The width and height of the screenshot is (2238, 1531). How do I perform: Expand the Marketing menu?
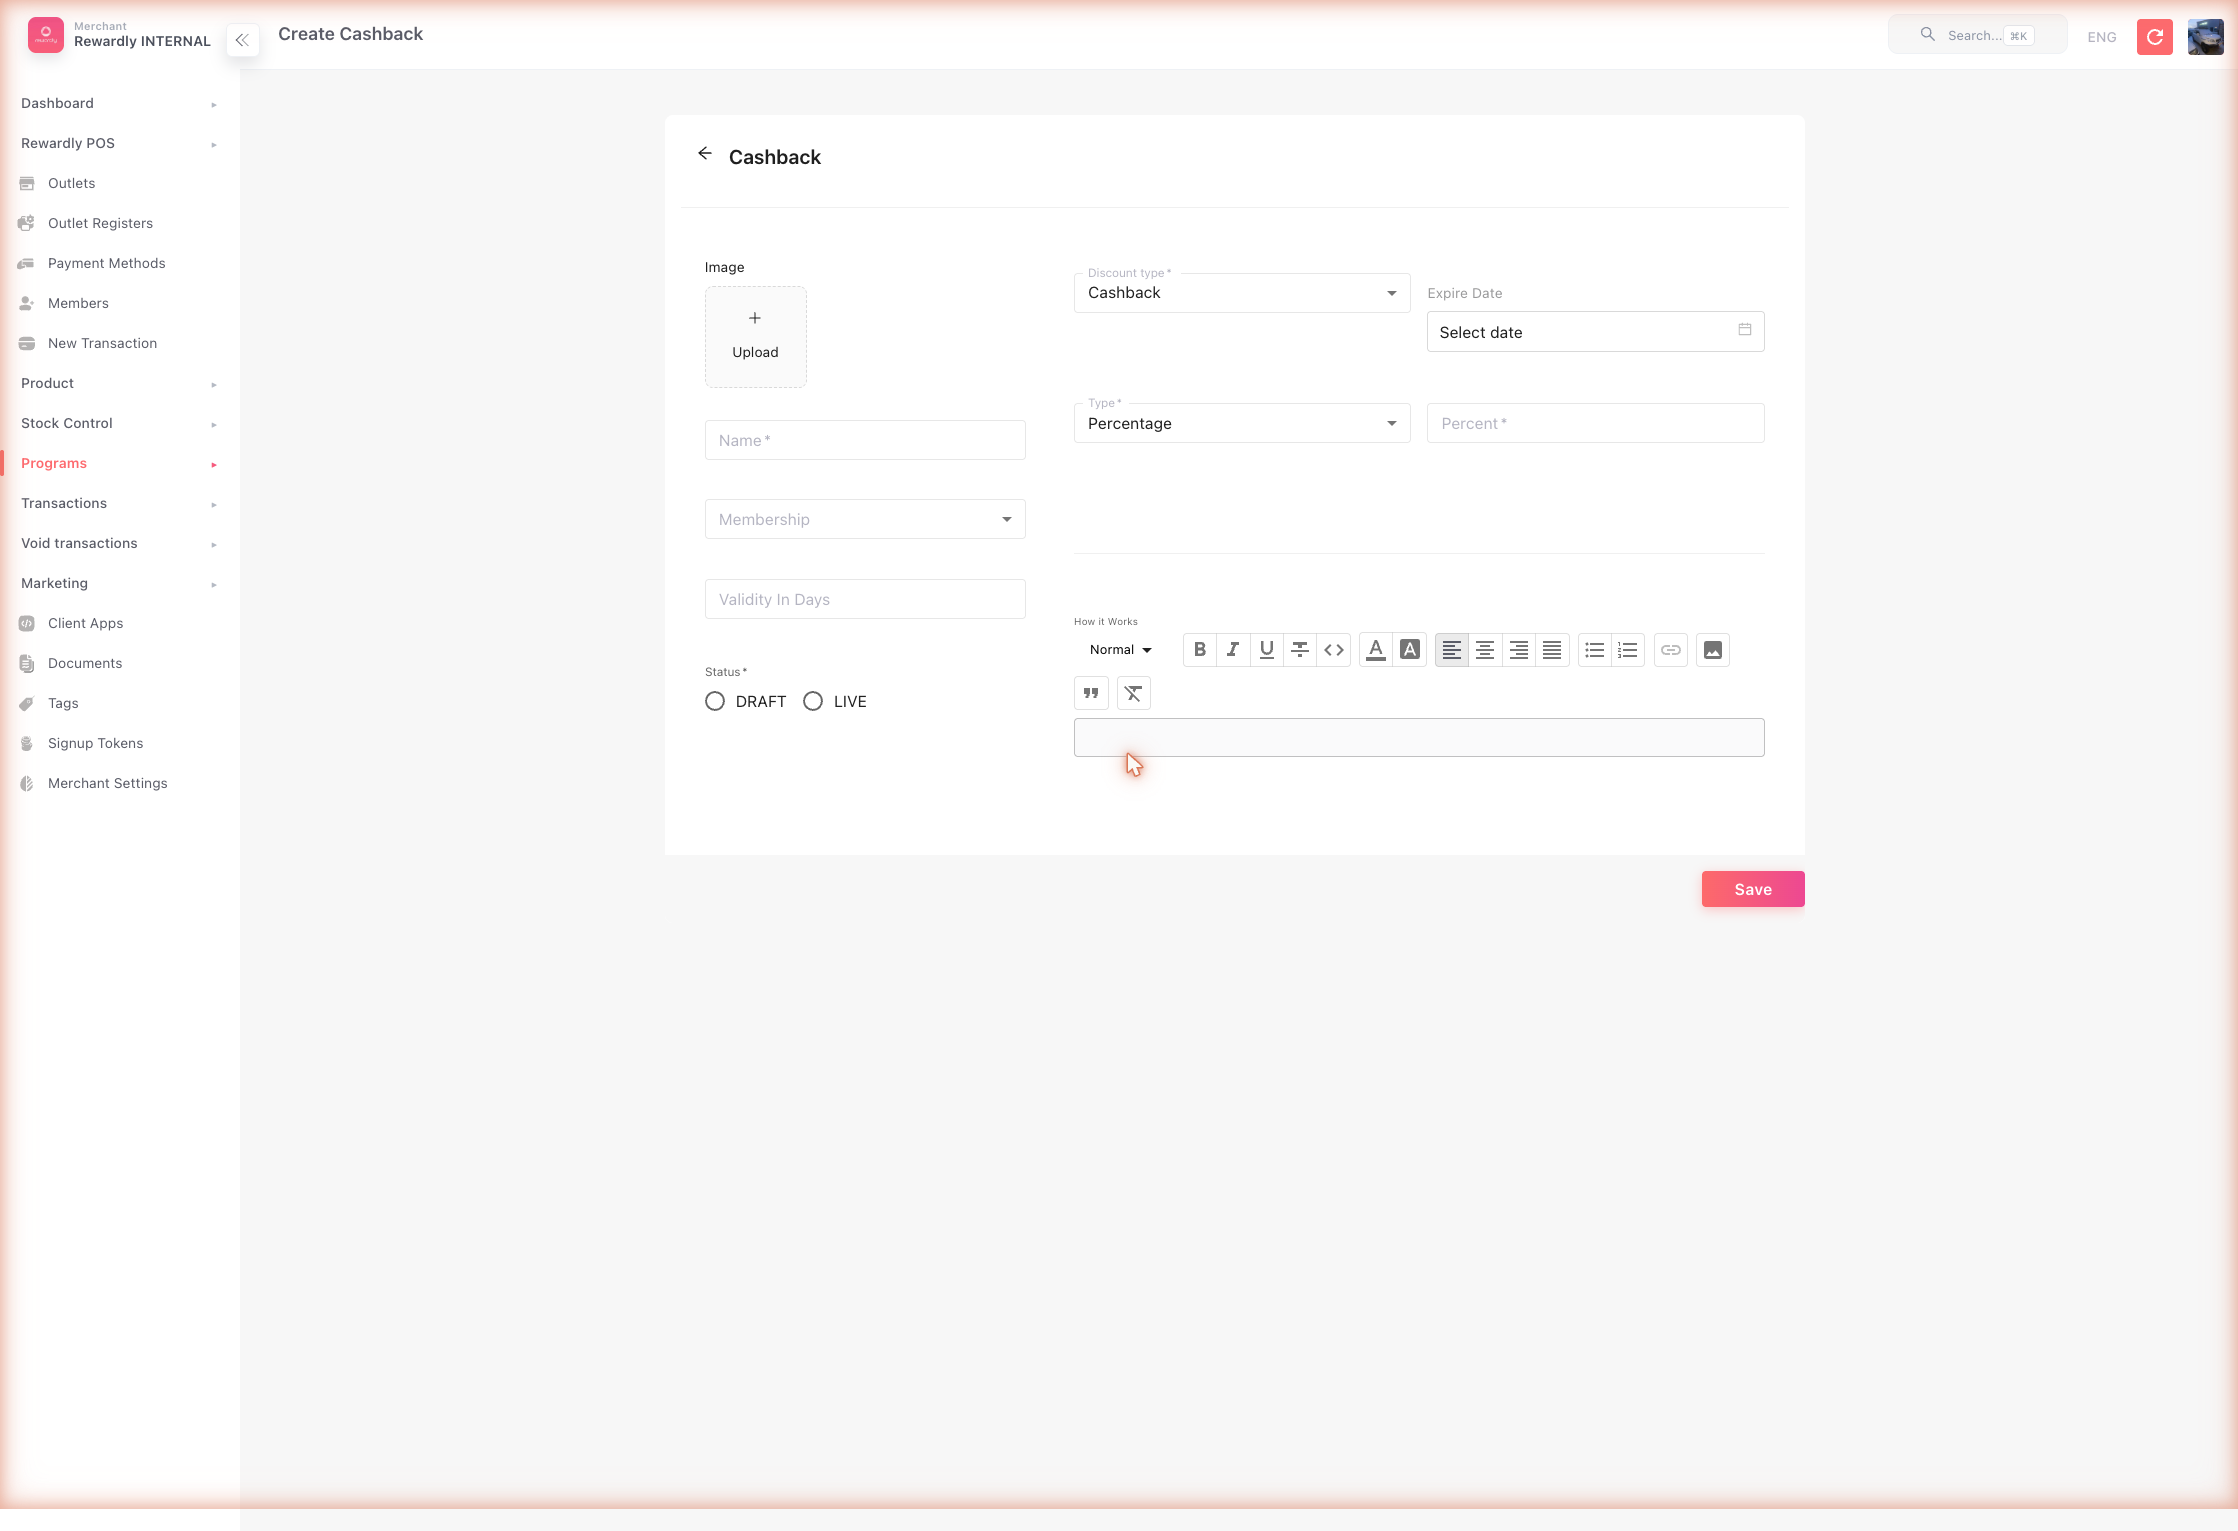[120, 584]
